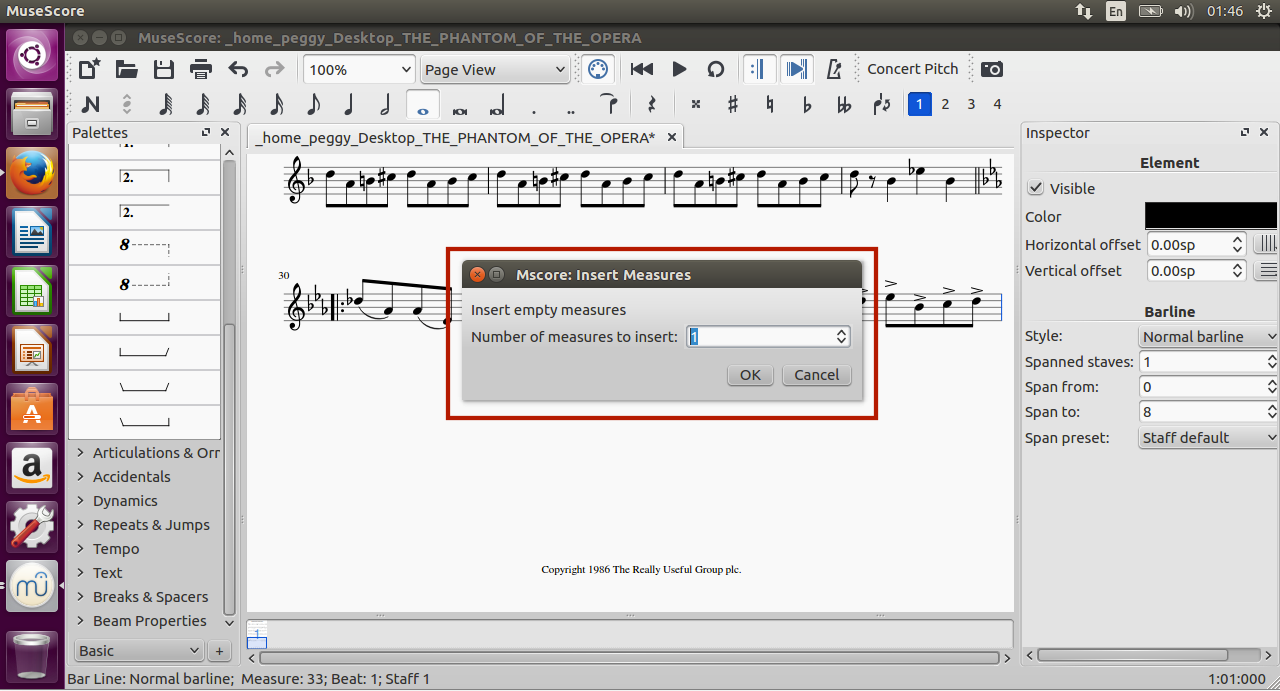Open the image capture camera tool
Screen dimensions: 1280x691
[992, 69]
